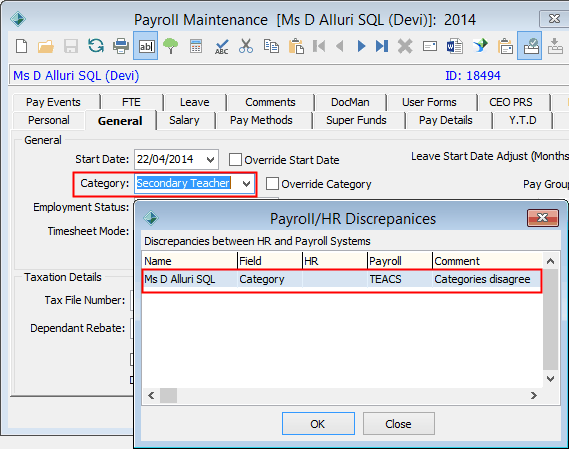Screen dimensions: 569x449
Task: Select the General tab
Action: [x=120, y=121]
